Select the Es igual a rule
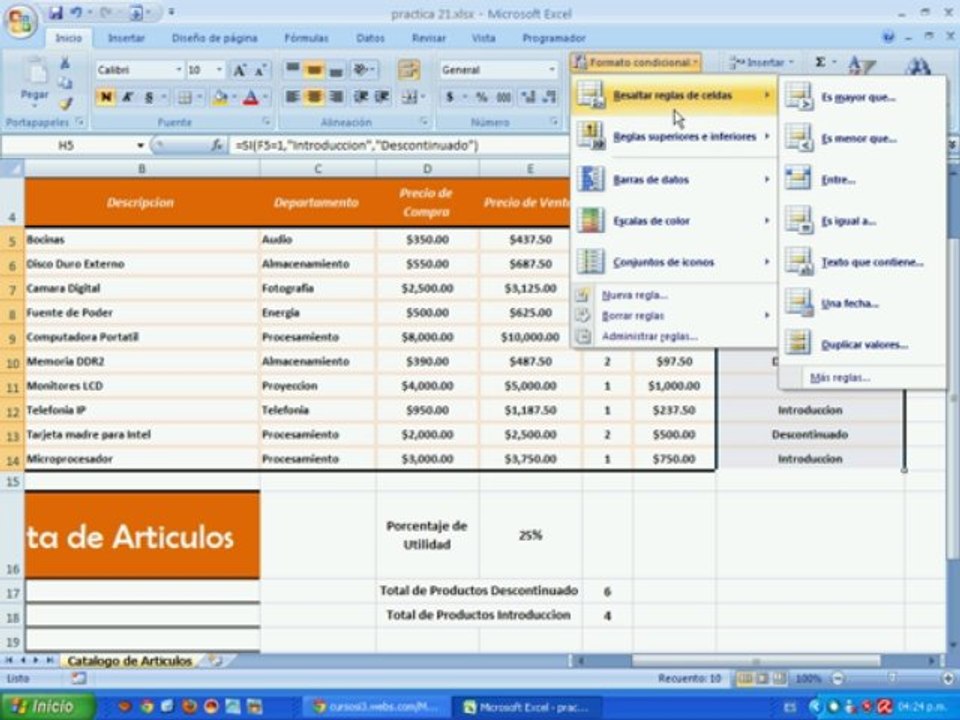 862,221
